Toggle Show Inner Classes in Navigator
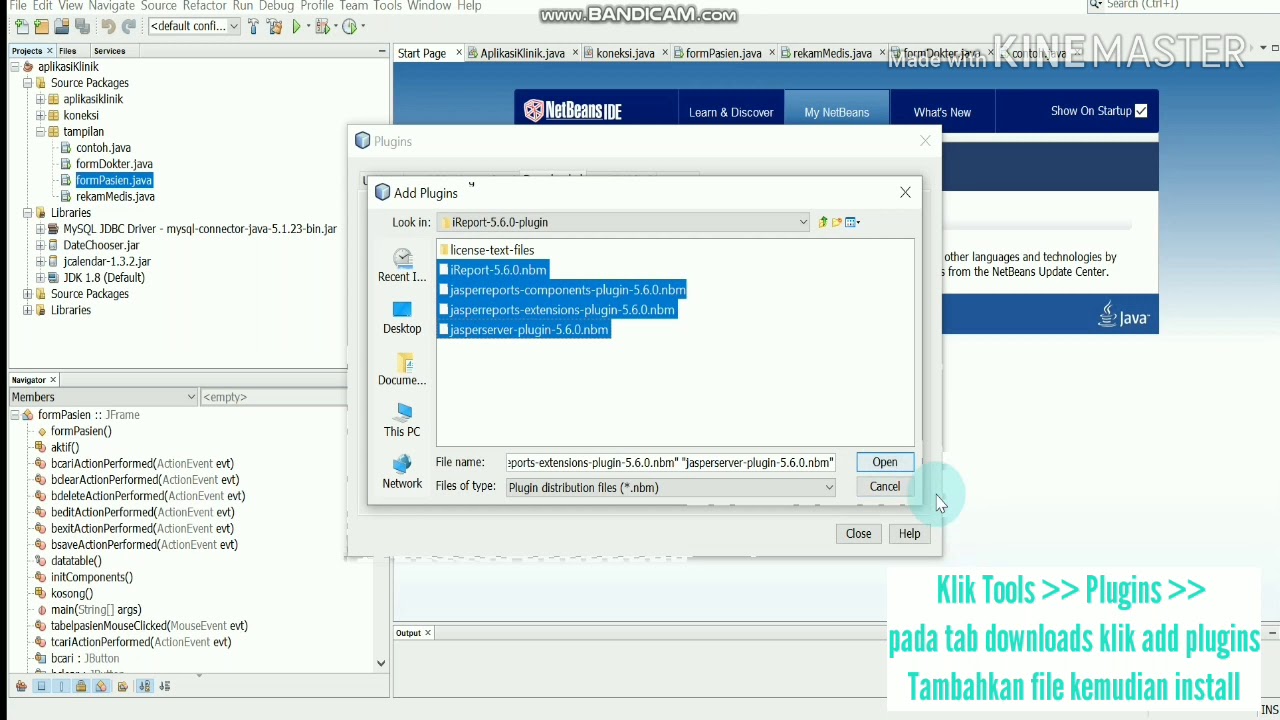The image size is (1280, 720). [101, 686]
